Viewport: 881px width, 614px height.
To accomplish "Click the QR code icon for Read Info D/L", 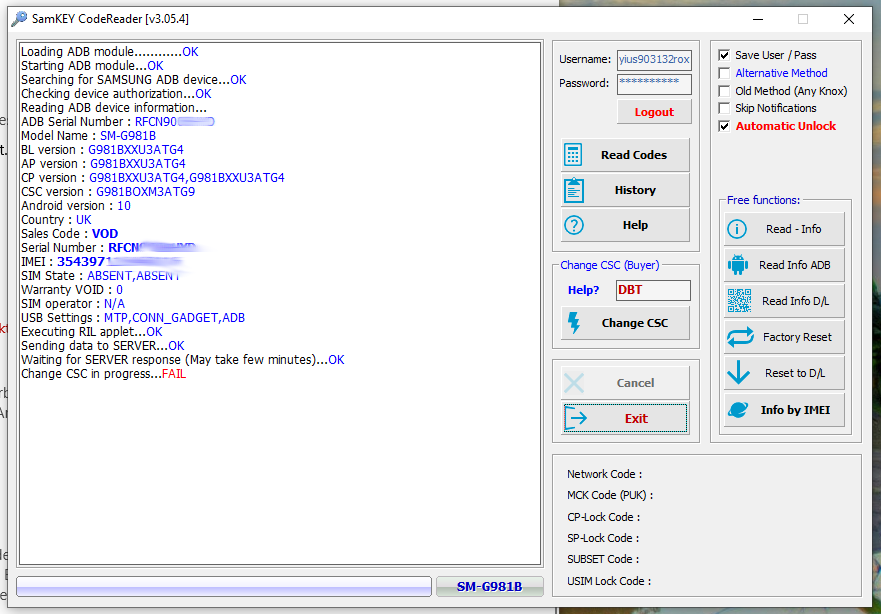I will pyautogui.click(x=739, y=301).
